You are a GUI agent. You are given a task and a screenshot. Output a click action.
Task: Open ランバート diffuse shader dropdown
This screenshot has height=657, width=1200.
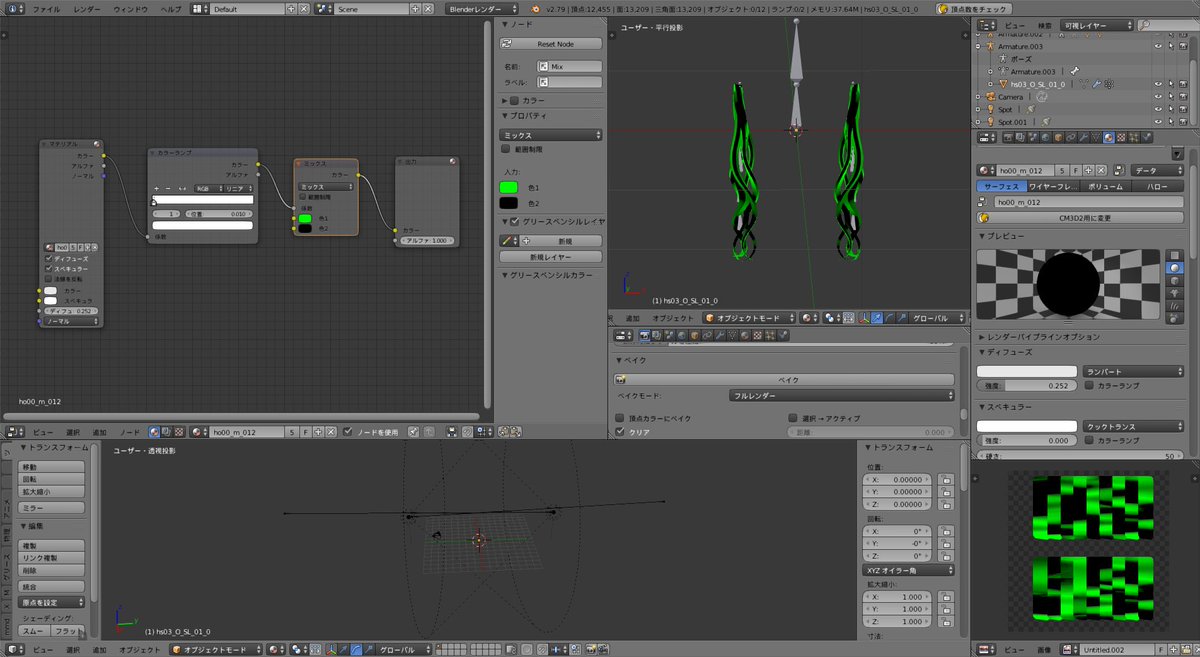(x=1134, y=371)
